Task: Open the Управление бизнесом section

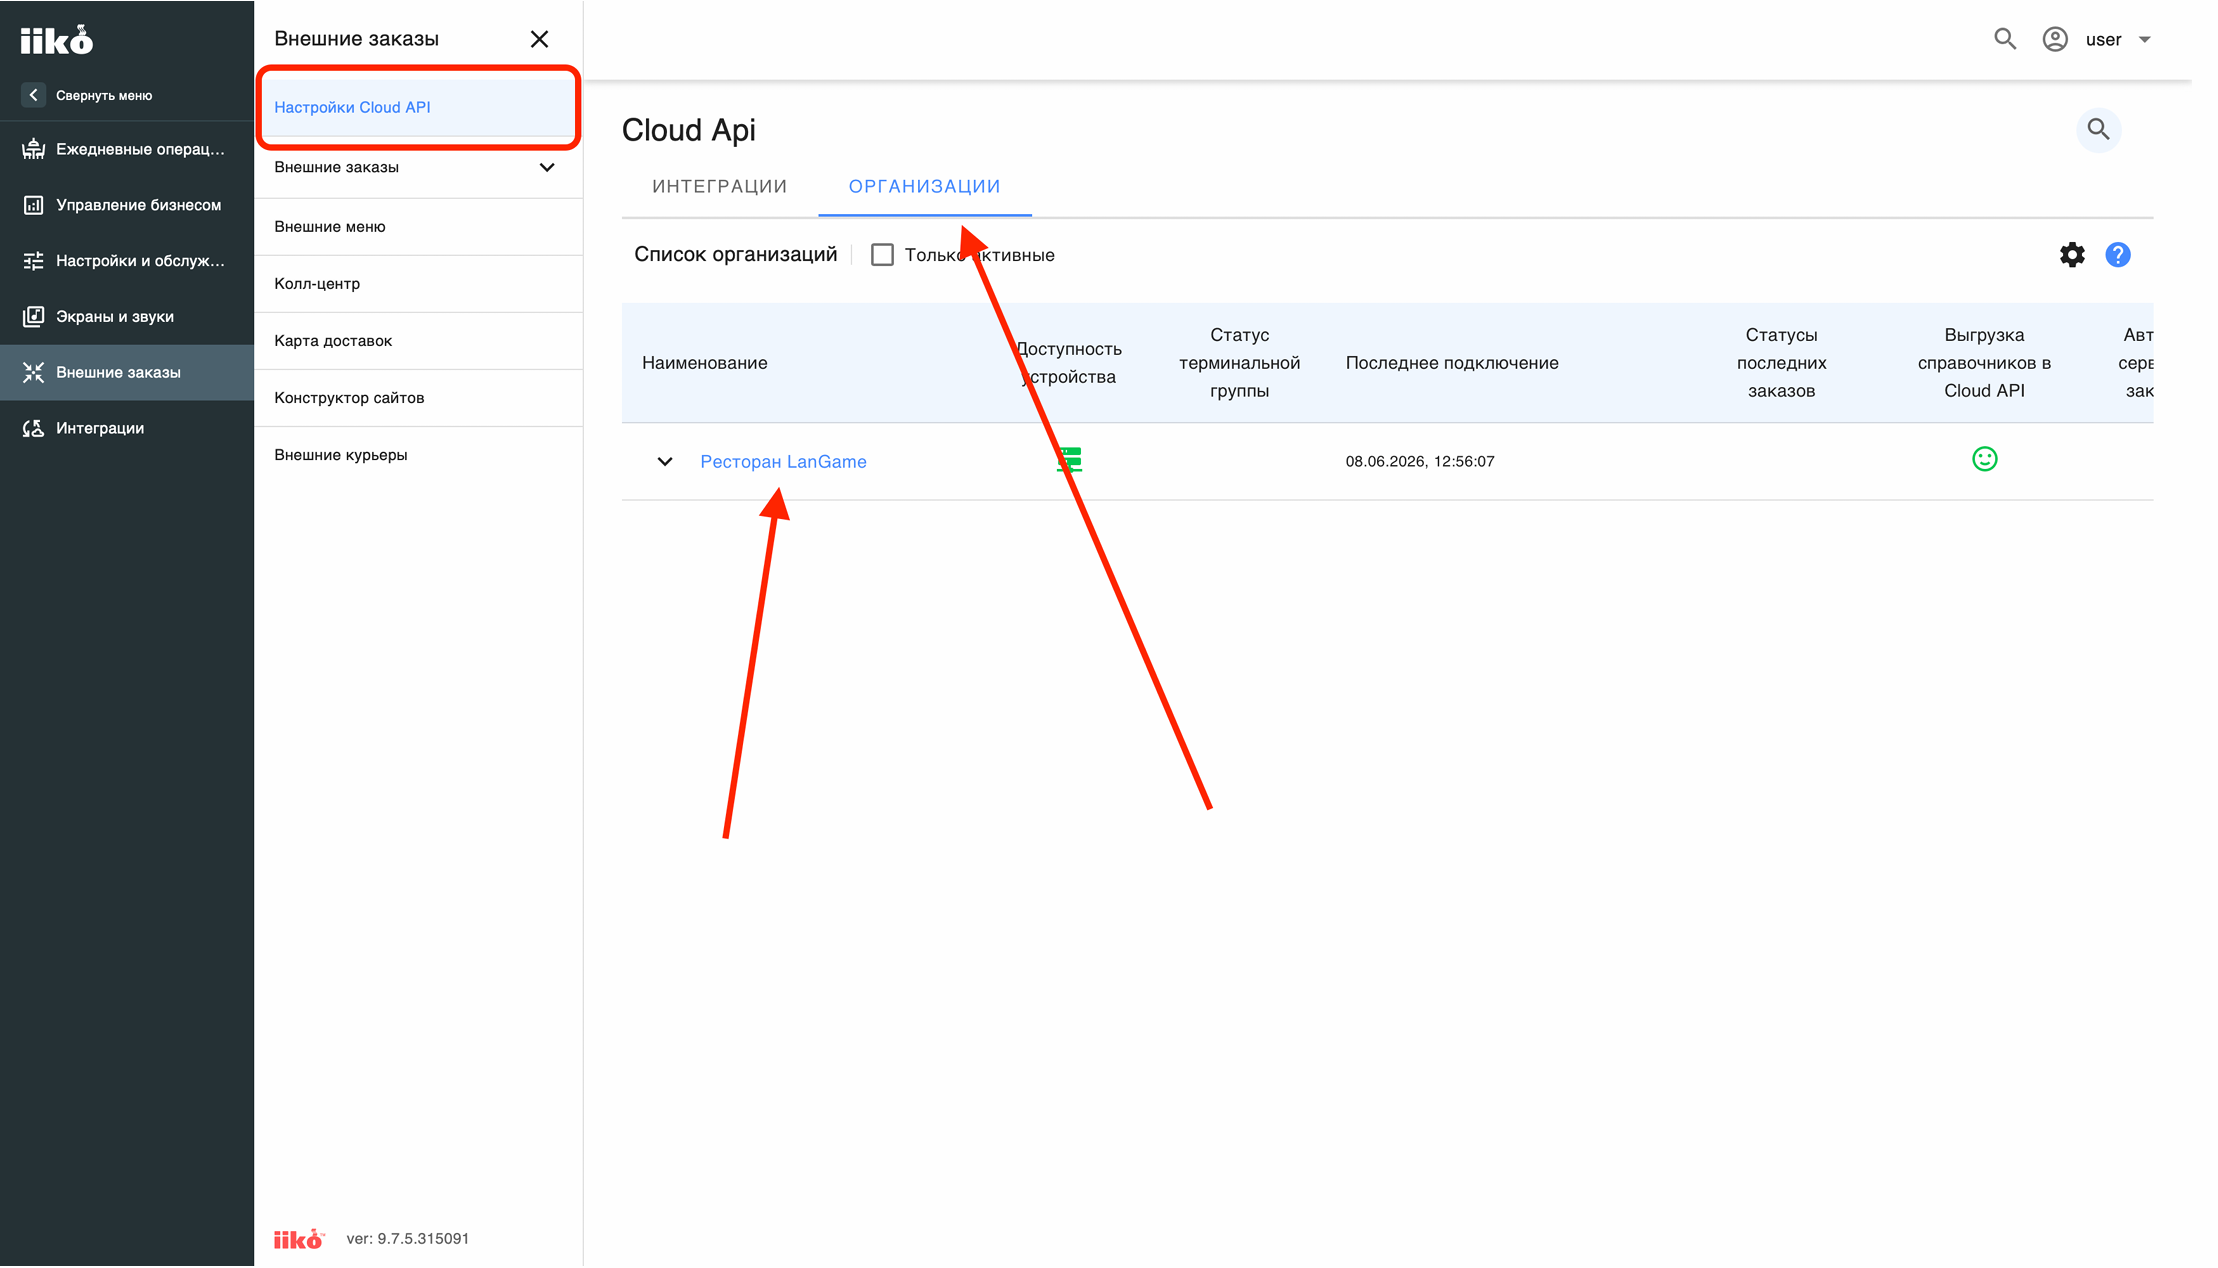Action: (126, 205)
